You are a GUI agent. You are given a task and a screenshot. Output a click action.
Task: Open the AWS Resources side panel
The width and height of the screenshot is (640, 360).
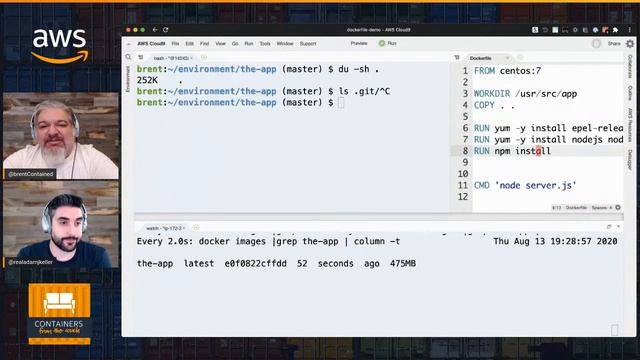click(x=630, y=125)
